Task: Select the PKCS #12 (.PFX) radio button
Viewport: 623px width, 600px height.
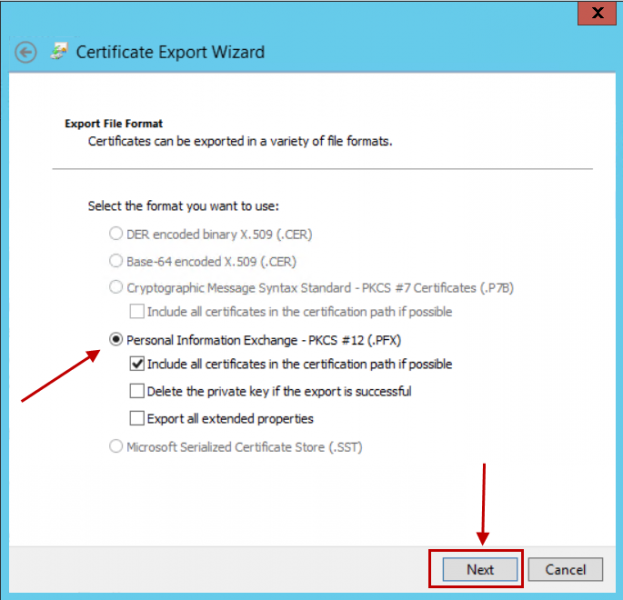Action: [x=116, y=340]
